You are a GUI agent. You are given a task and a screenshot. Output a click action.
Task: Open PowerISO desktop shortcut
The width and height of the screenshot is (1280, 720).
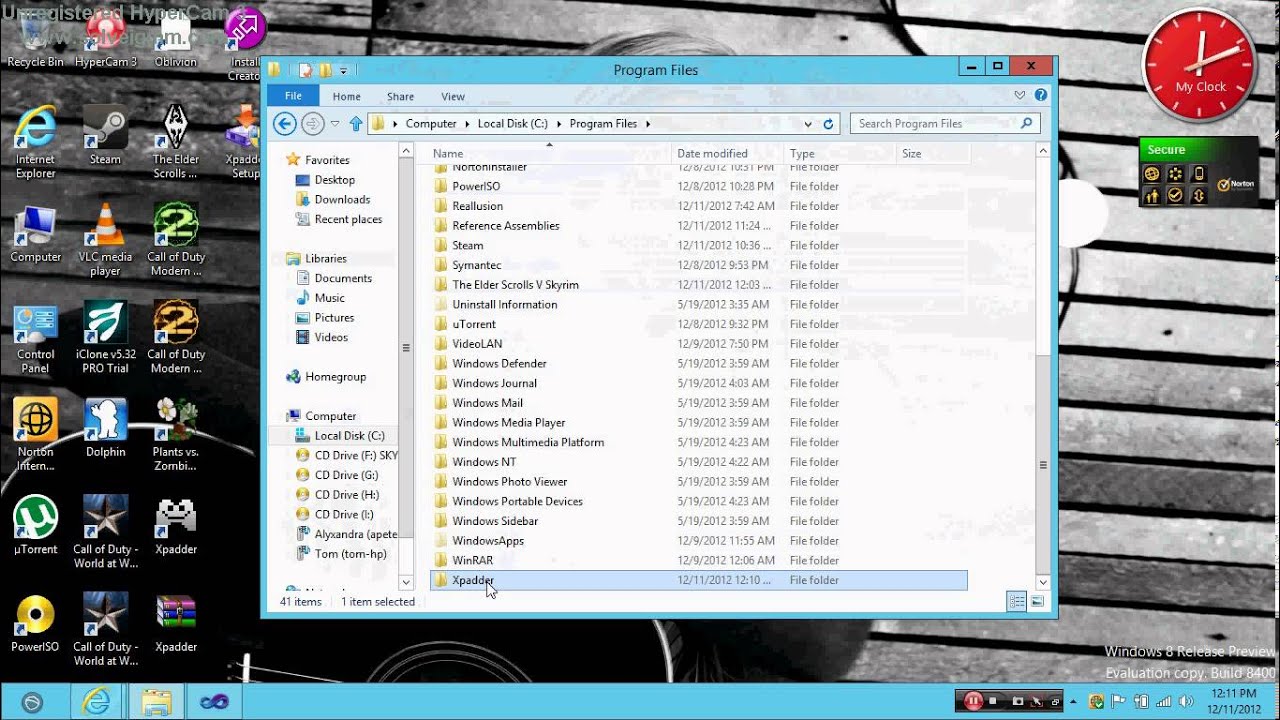point(35,622)
